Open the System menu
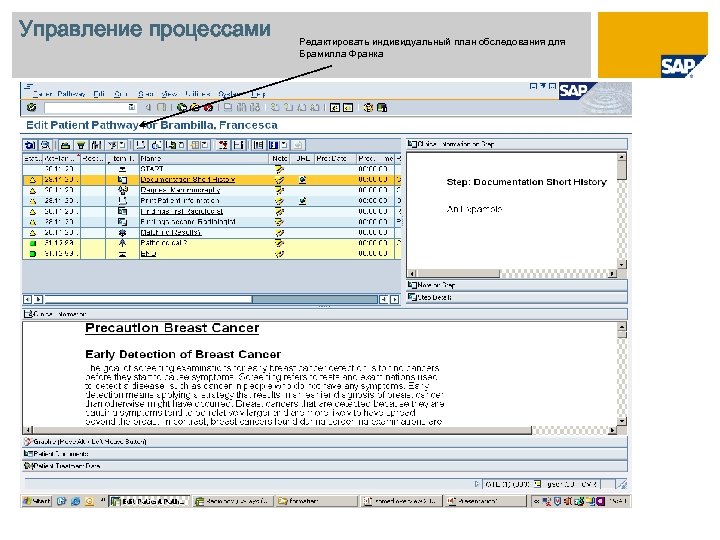 [x=231, y=94]
